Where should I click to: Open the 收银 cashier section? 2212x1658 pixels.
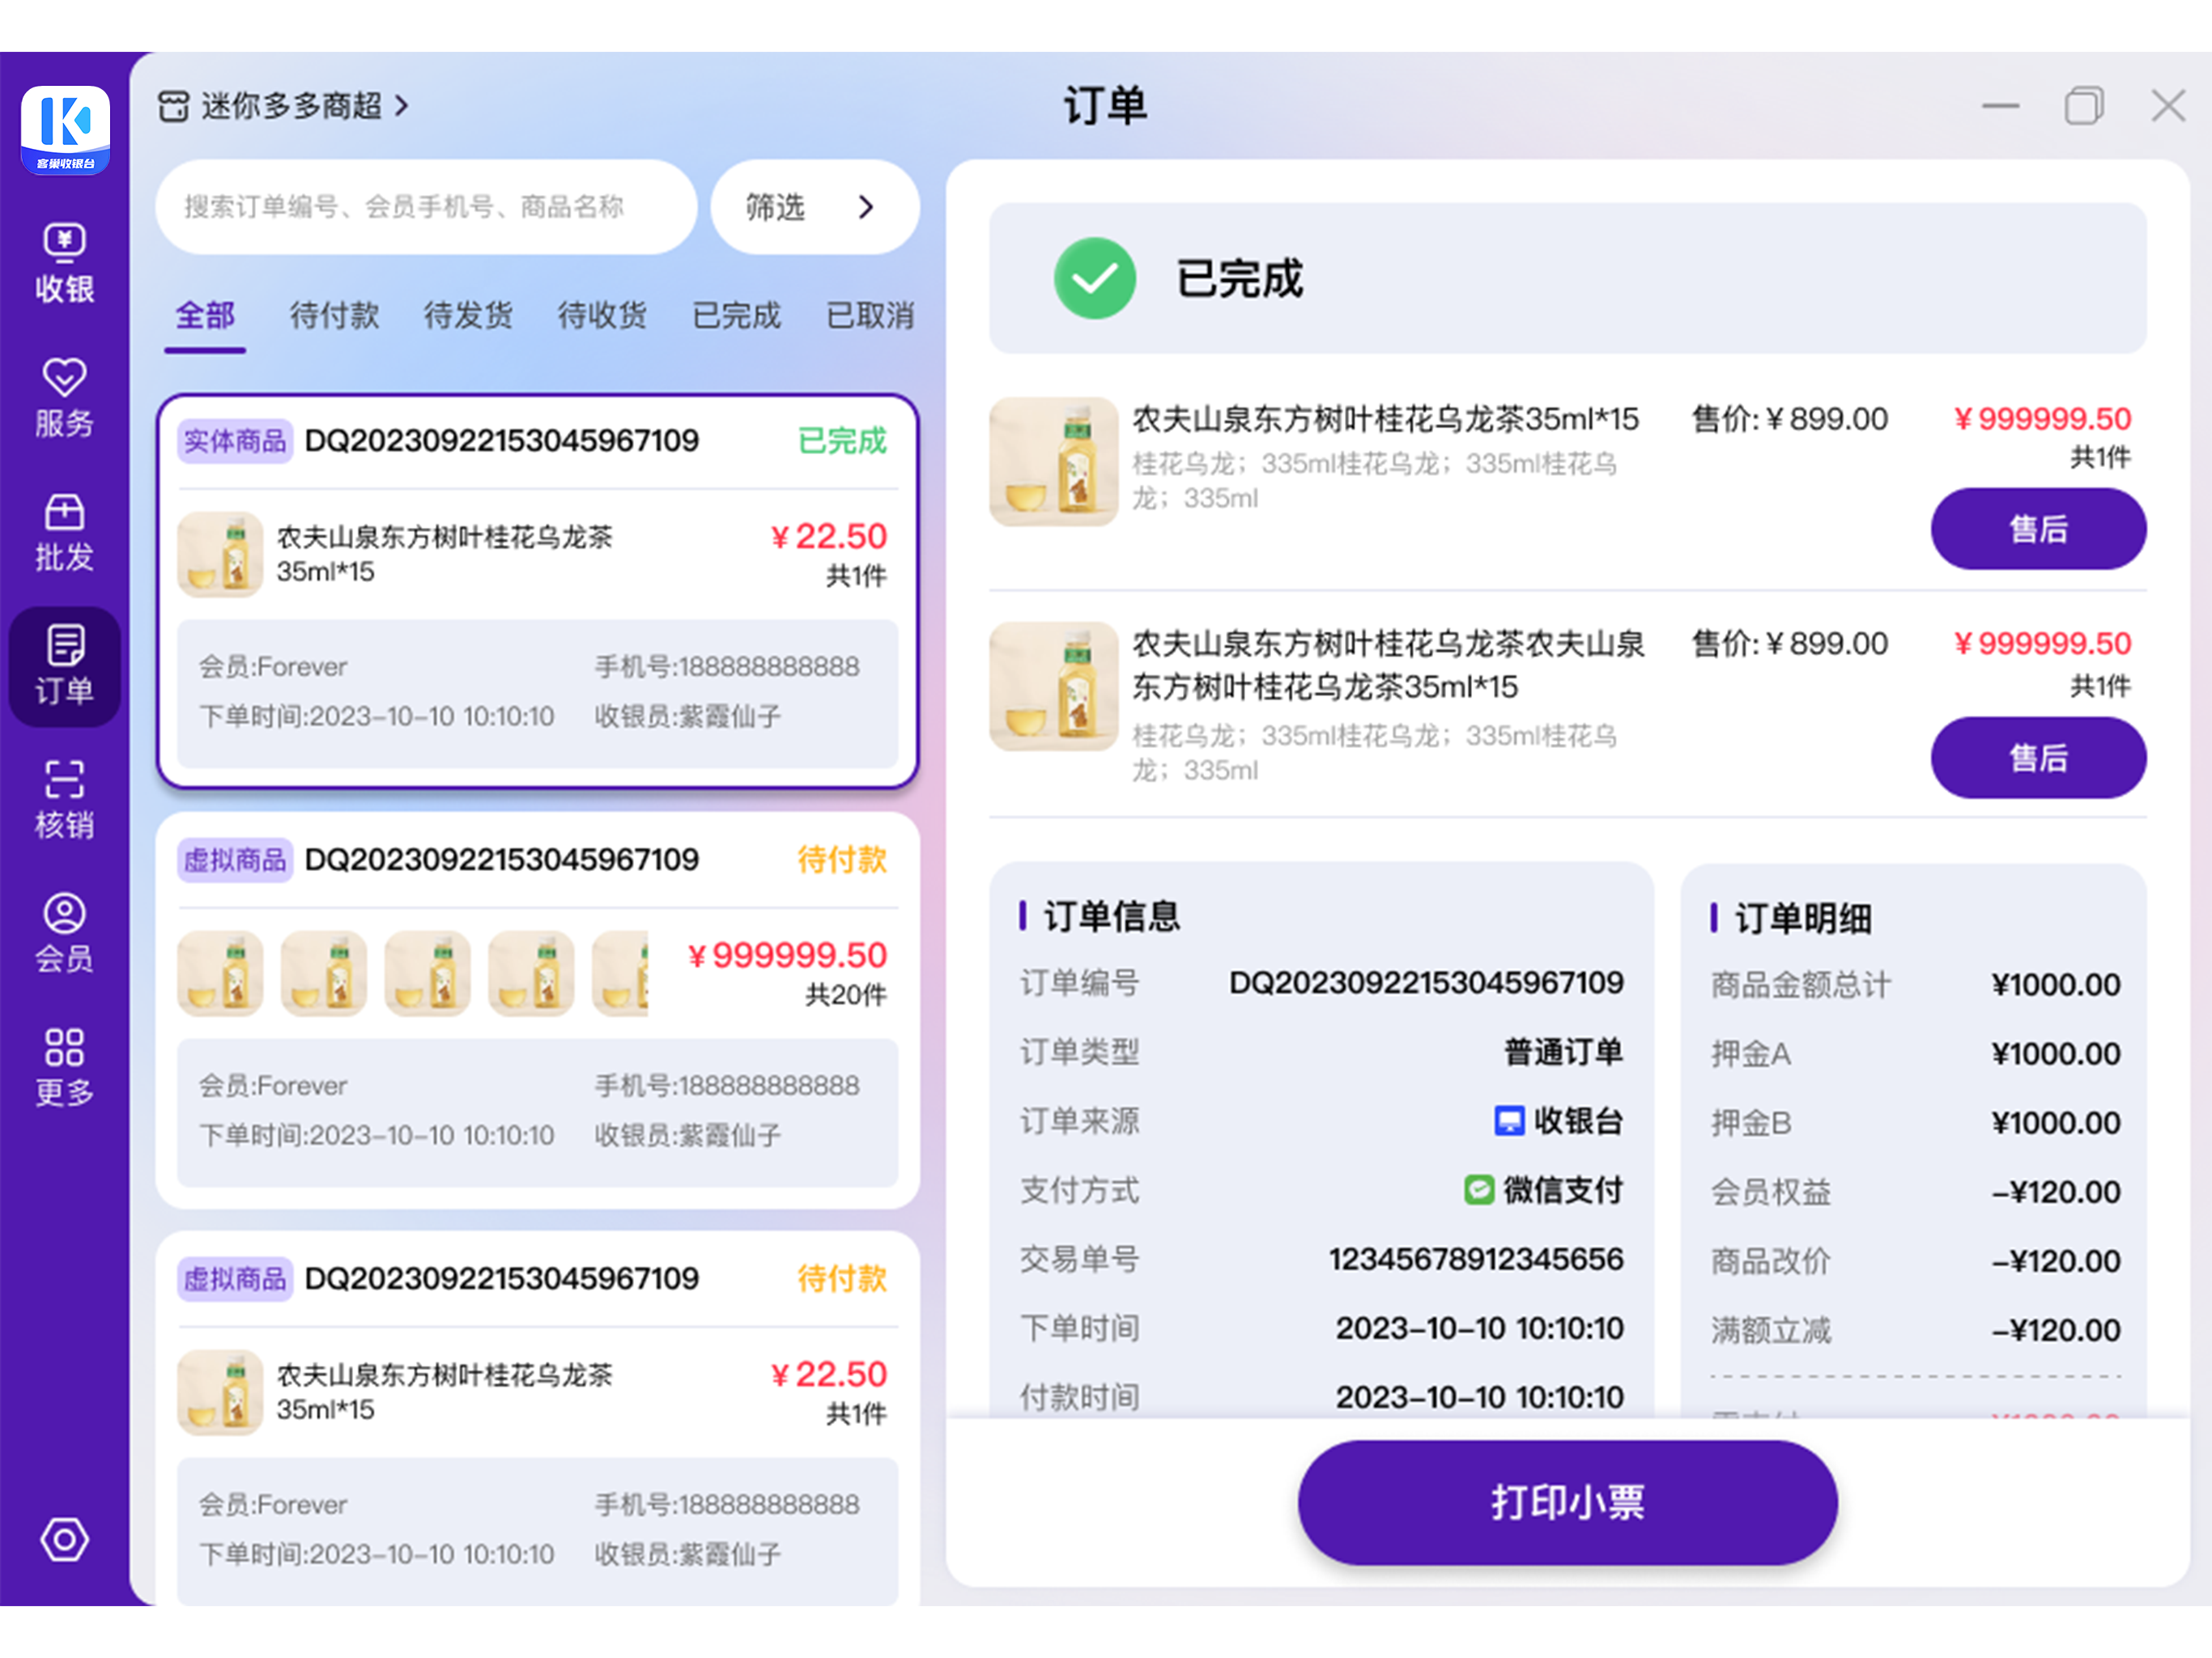[x=65, y=263]
